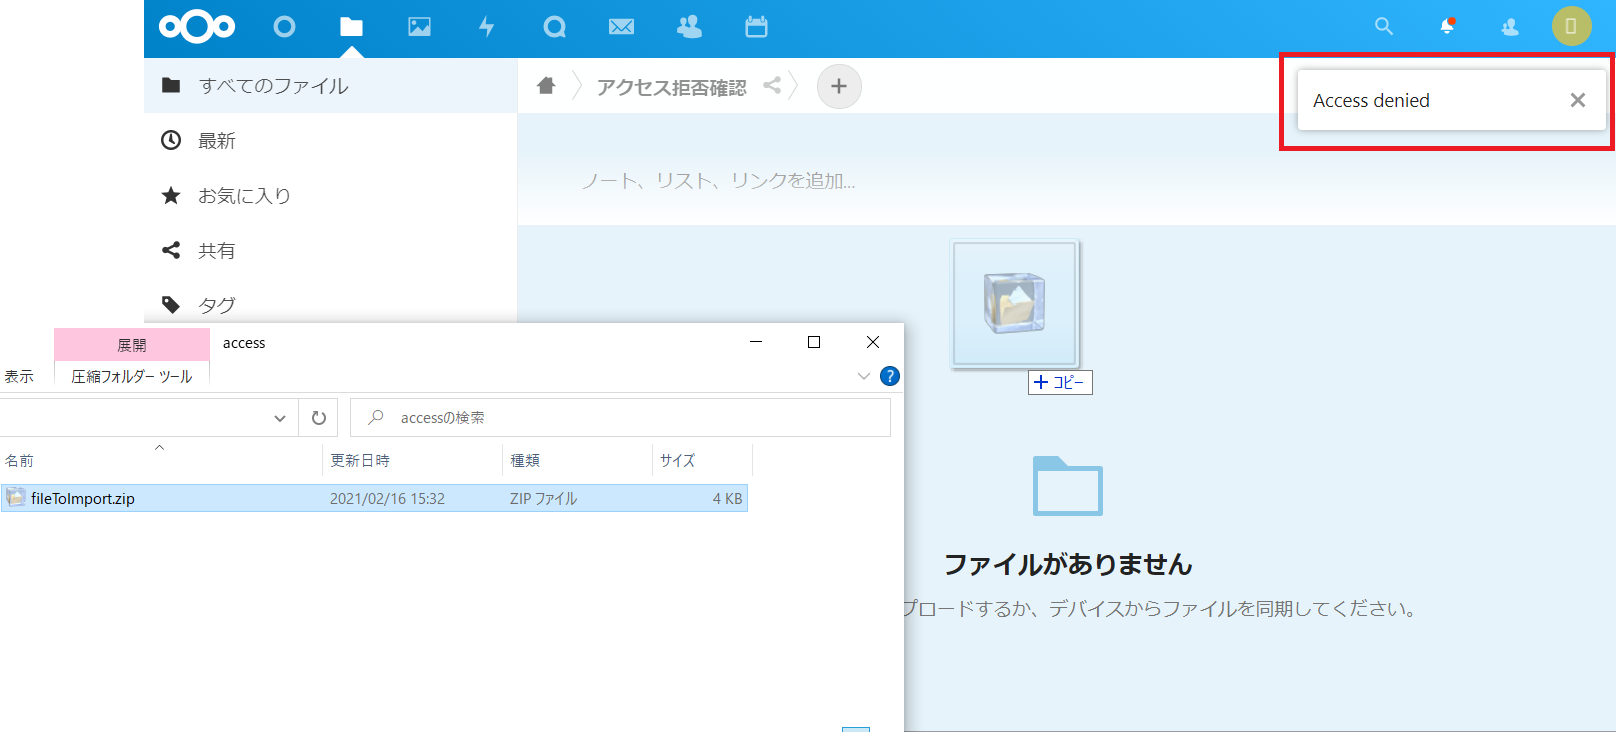This screenshot has width=1616, height=732.
Task: Select fileToImport.zip file row
Action: point(374,498)
